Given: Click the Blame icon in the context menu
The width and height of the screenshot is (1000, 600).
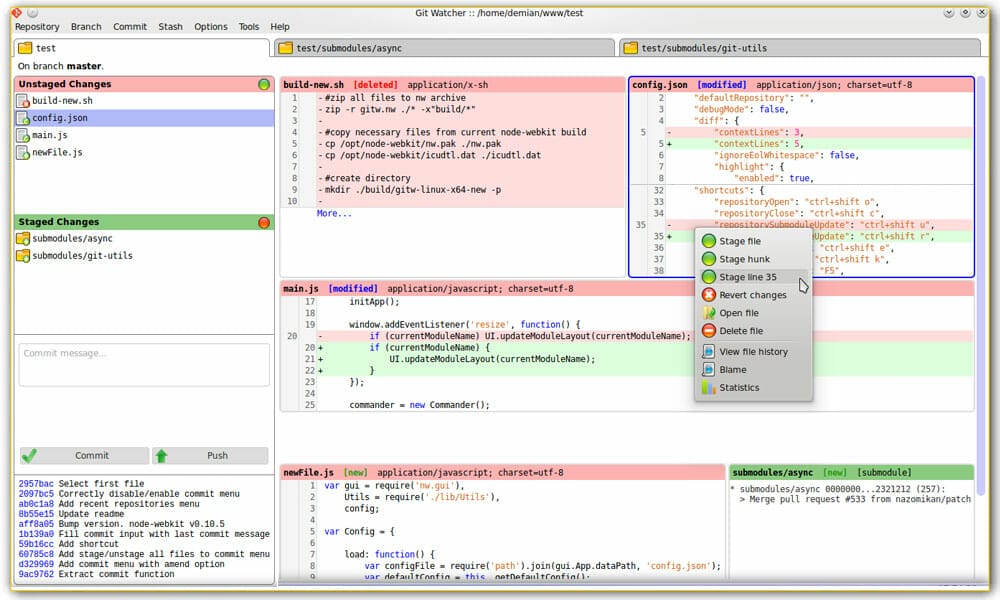Looking at the screenshot, I should (x=708, y=369).
